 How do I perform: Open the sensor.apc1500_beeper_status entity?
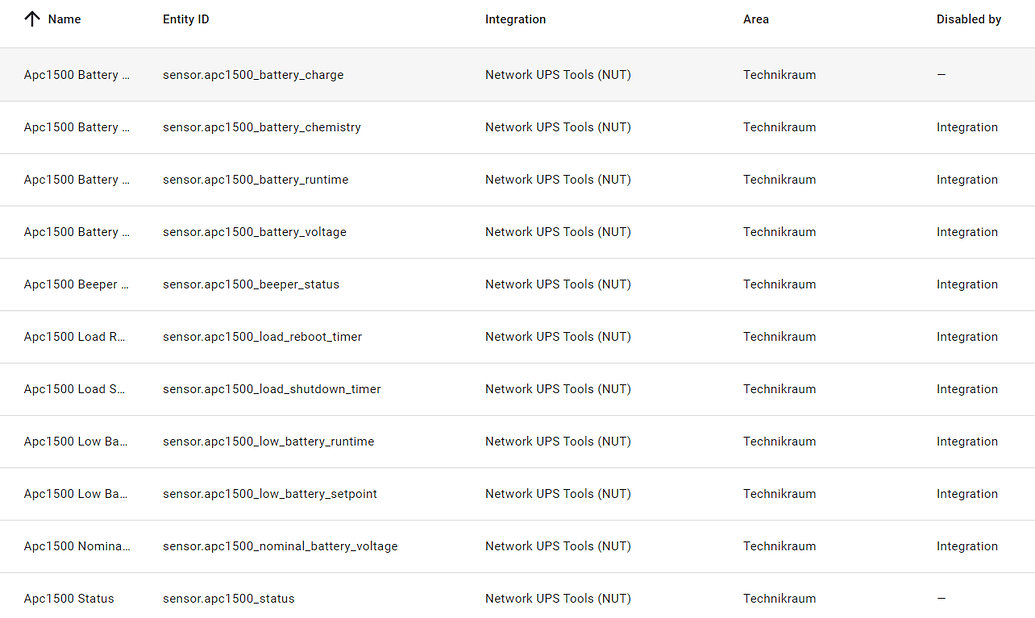point(251,284)
